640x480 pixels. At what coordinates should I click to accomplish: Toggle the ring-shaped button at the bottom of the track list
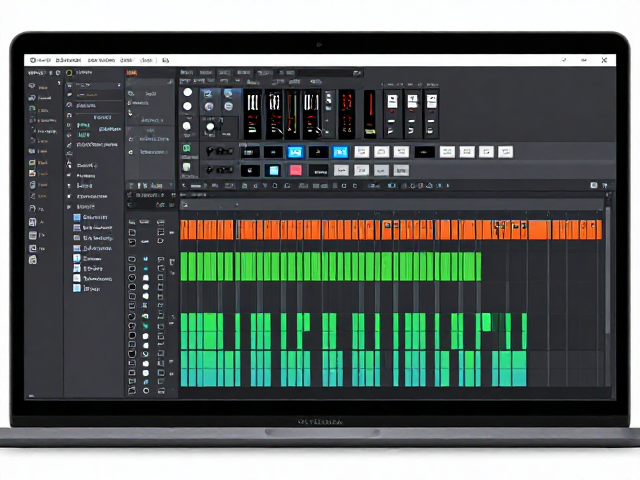tap(146, 391)
